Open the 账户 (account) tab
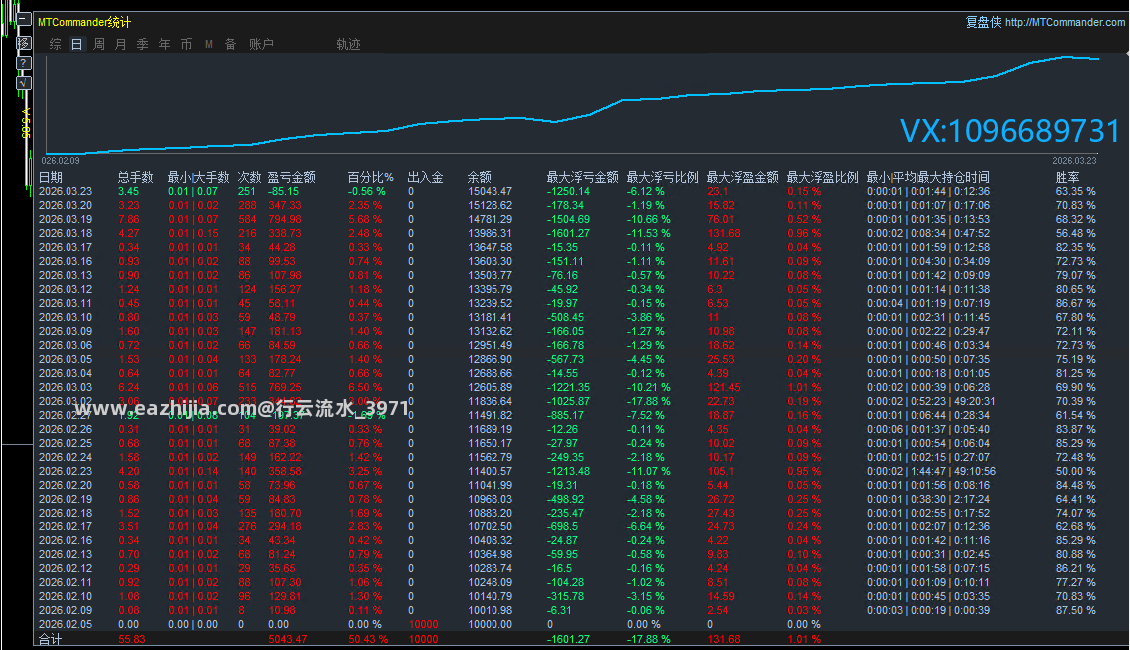 pos(261,44)
